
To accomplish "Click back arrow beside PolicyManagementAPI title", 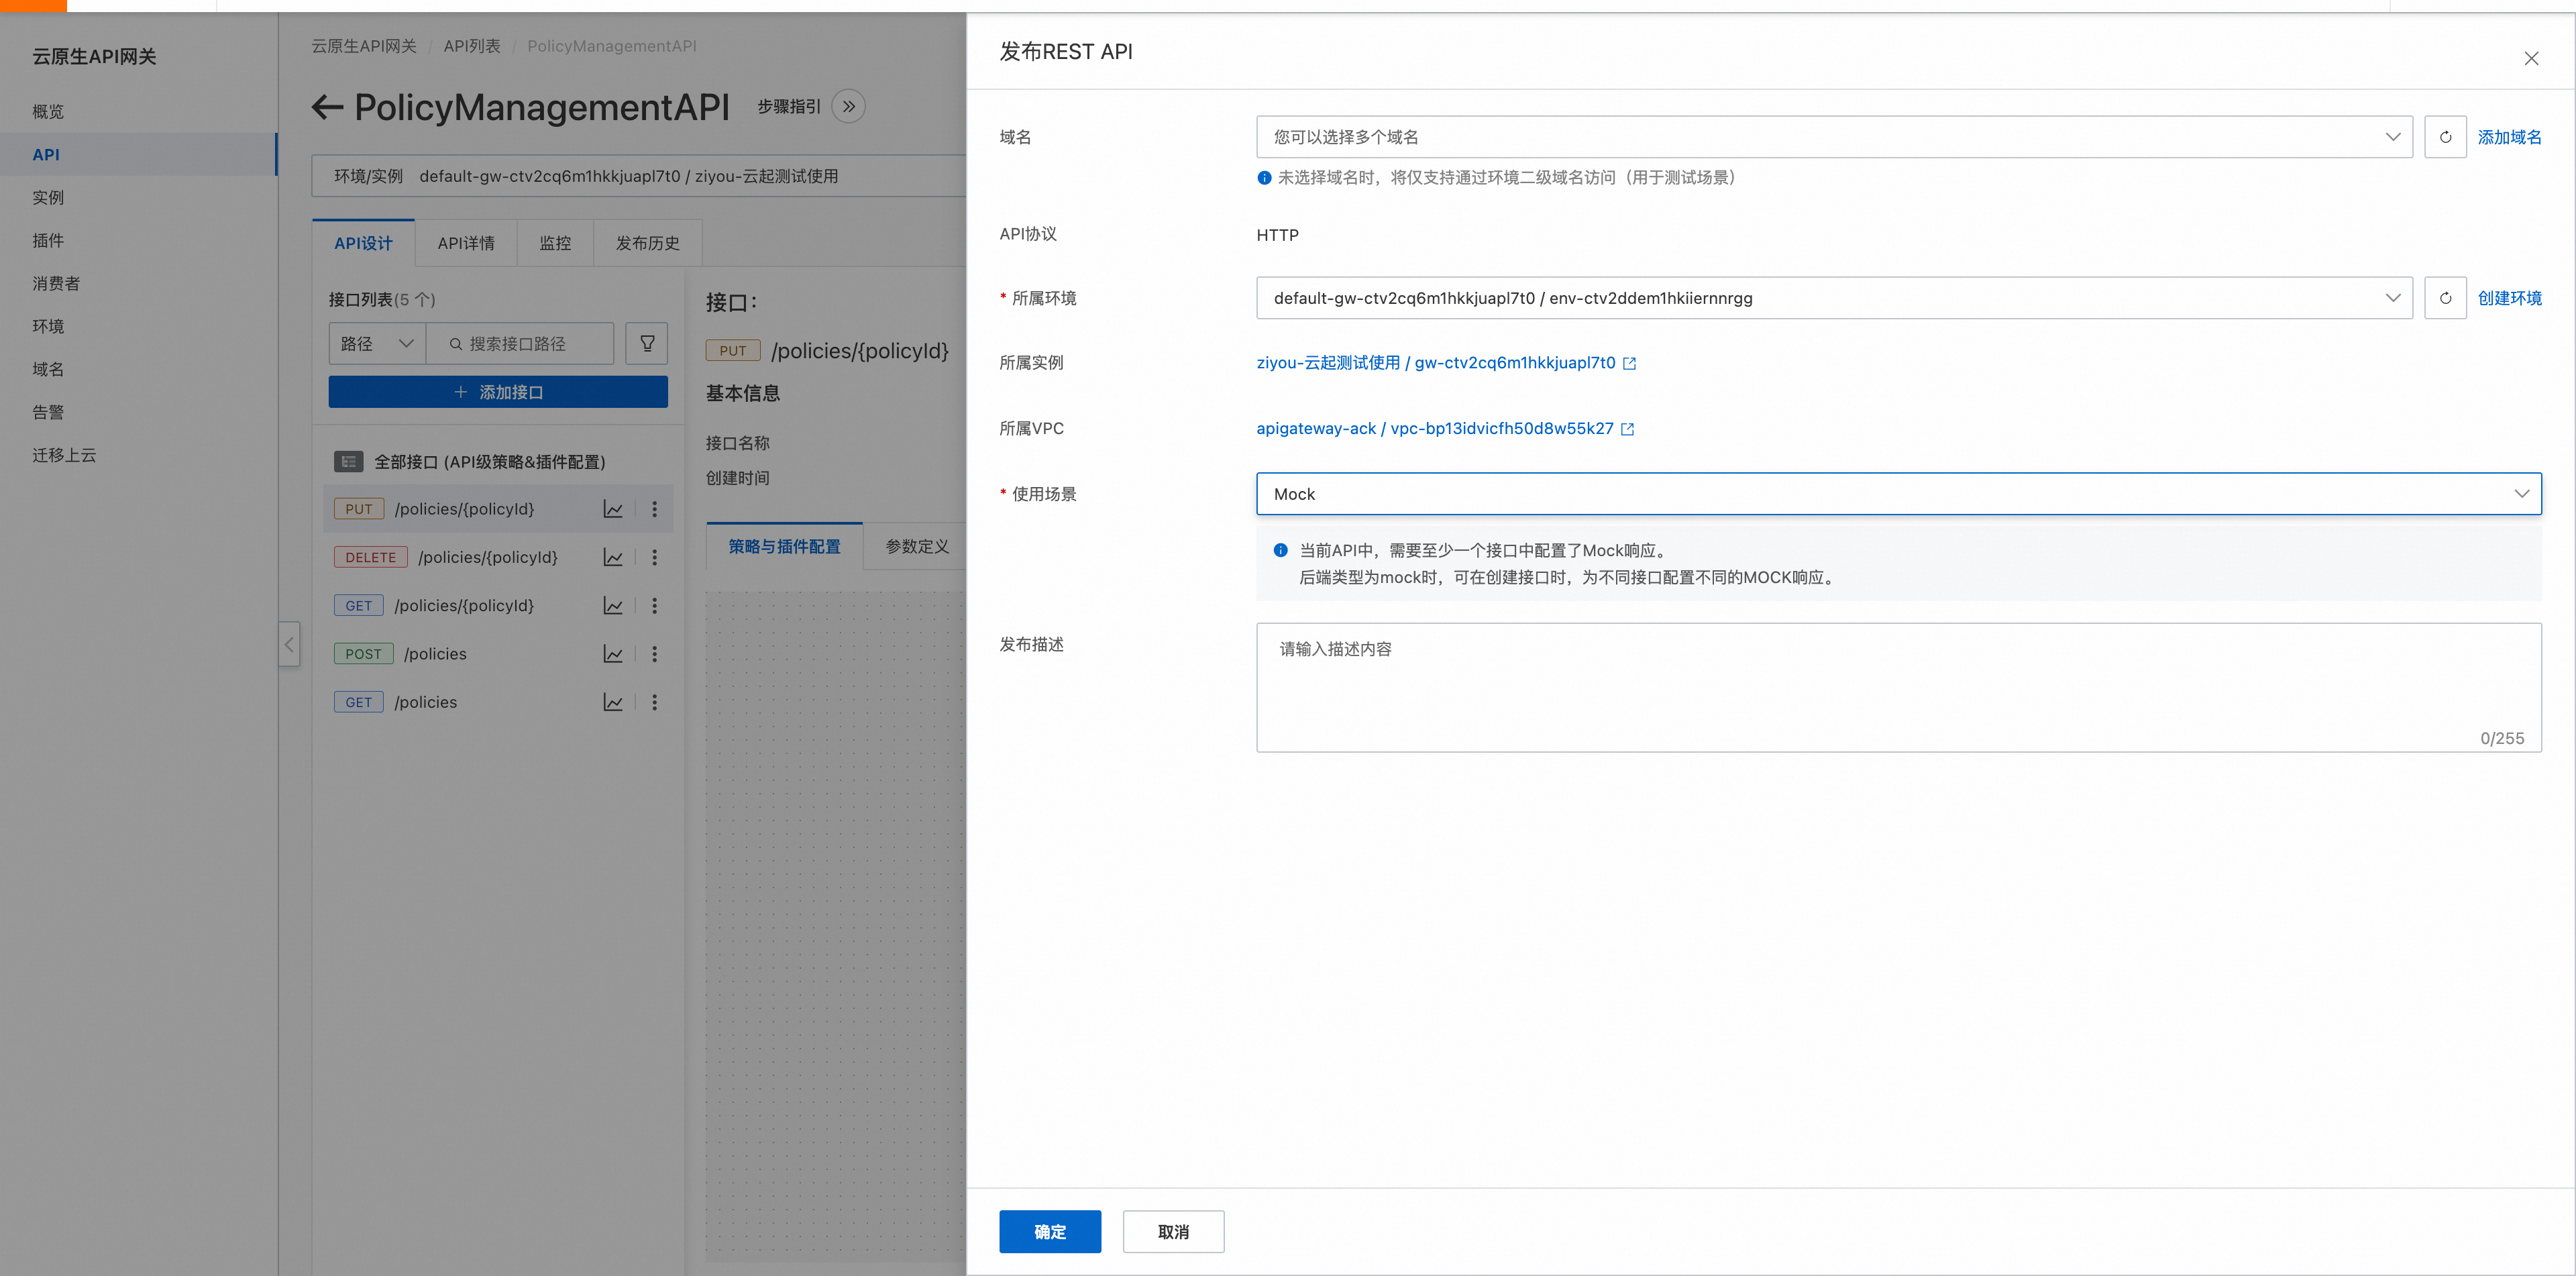I will pos(327,106).
